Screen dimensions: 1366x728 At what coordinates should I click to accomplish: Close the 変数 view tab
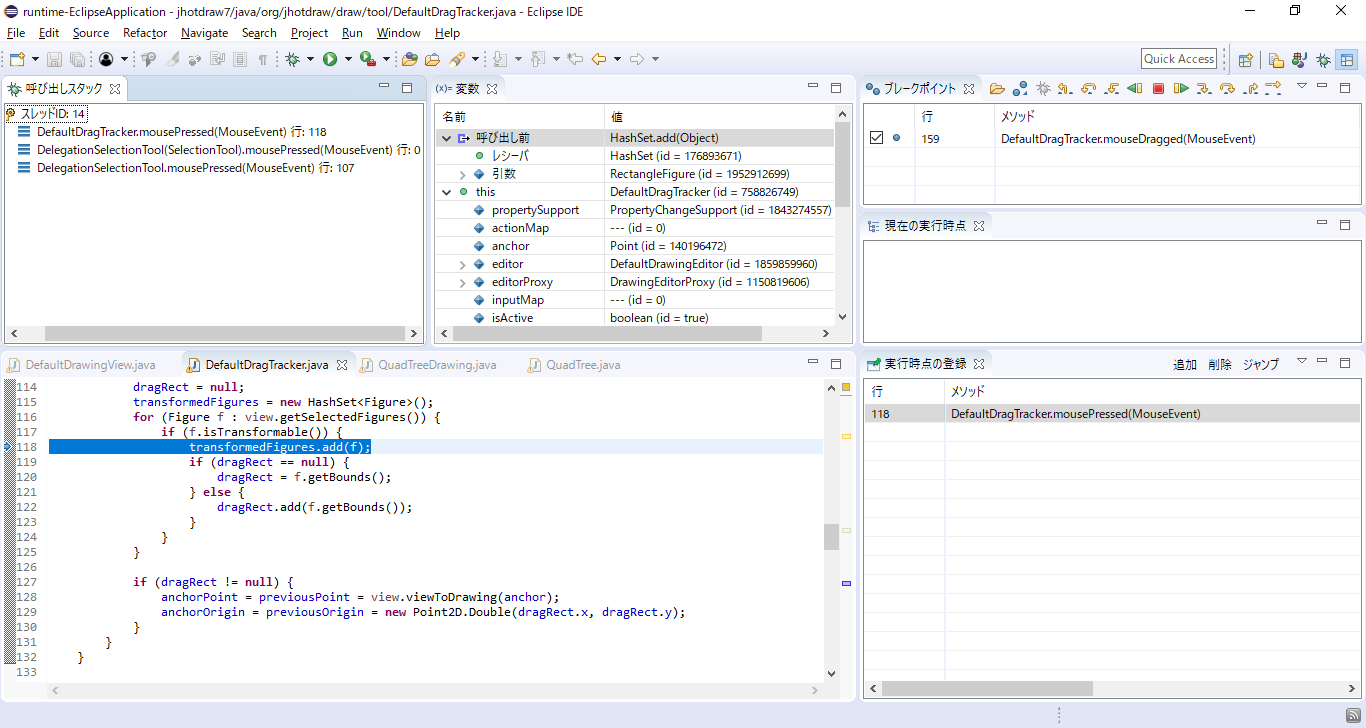(x=493, y=88)
